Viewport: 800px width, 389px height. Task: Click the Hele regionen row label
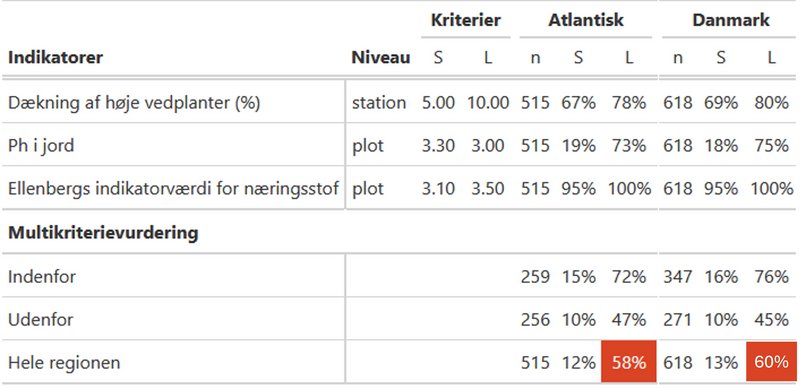pos(64,363)
